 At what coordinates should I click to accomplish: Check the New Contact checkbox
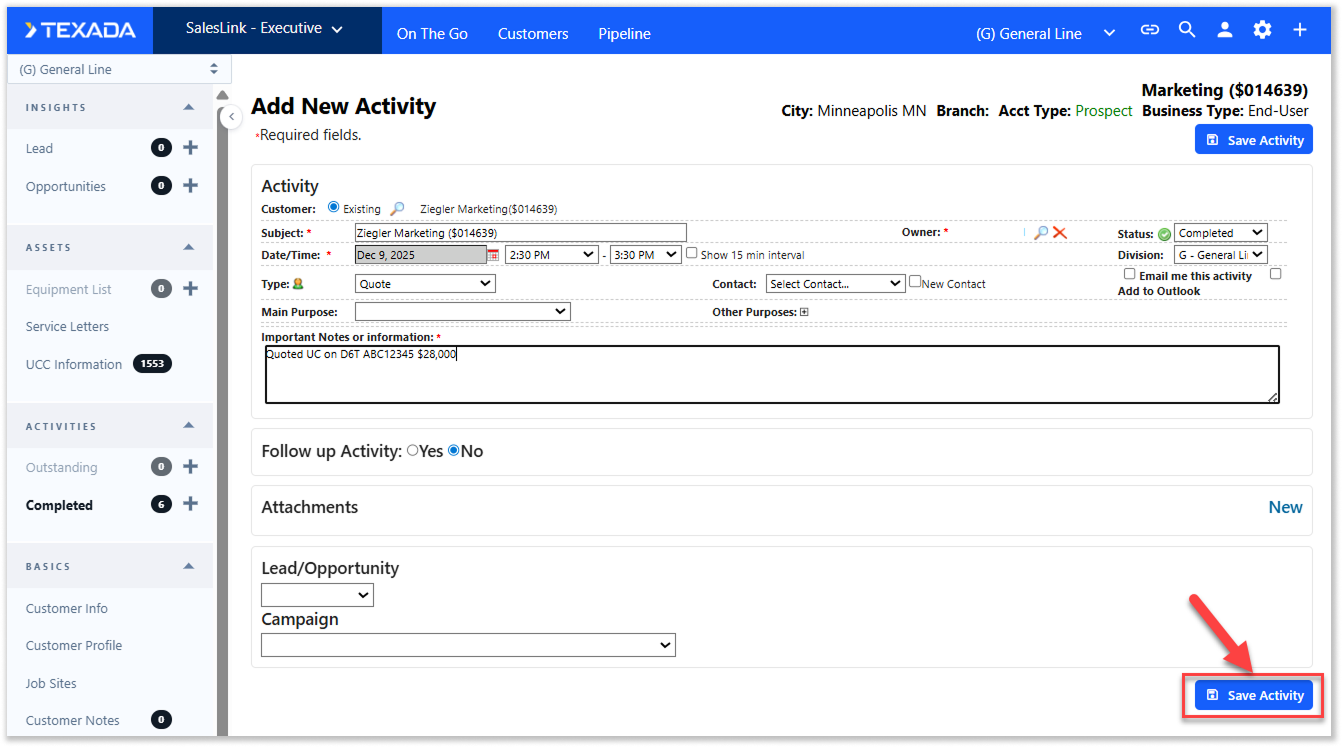[914, 282]
